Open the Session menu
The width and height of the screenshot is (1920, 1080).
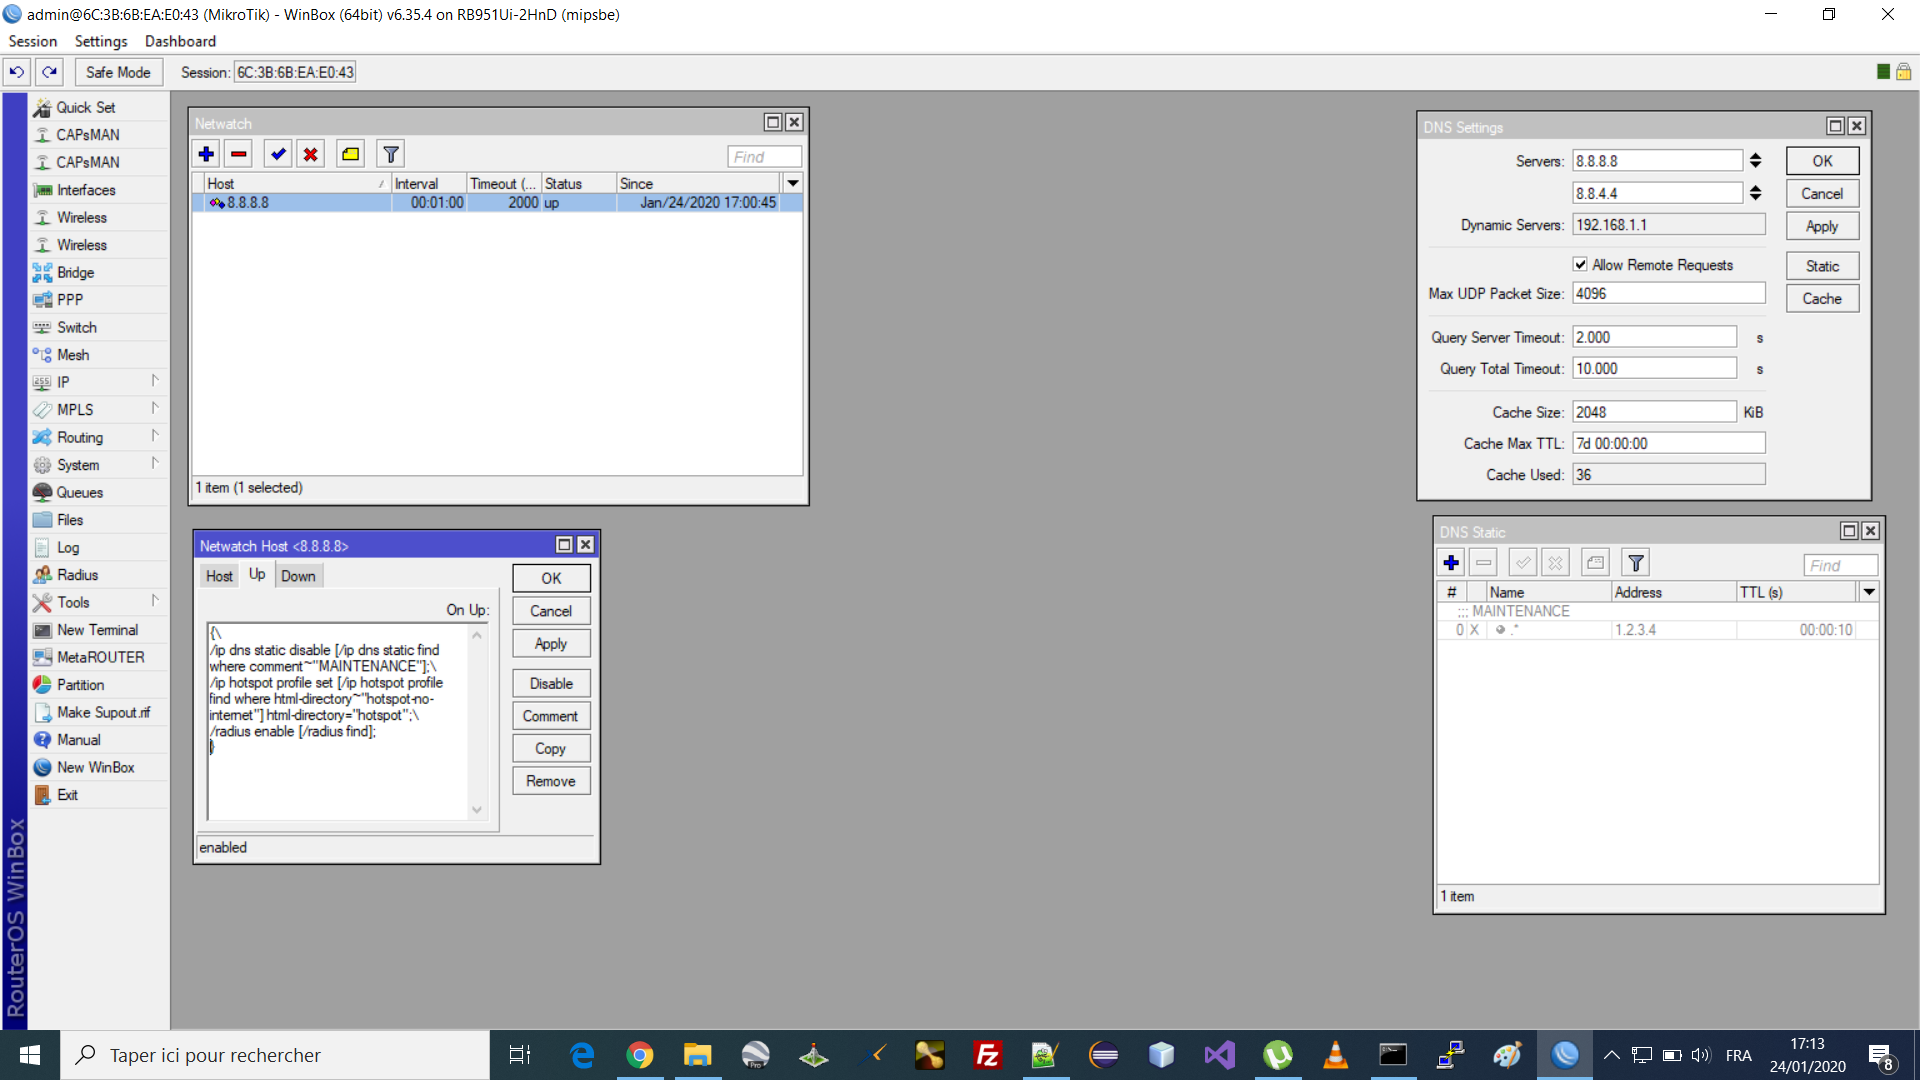(33, 41)
